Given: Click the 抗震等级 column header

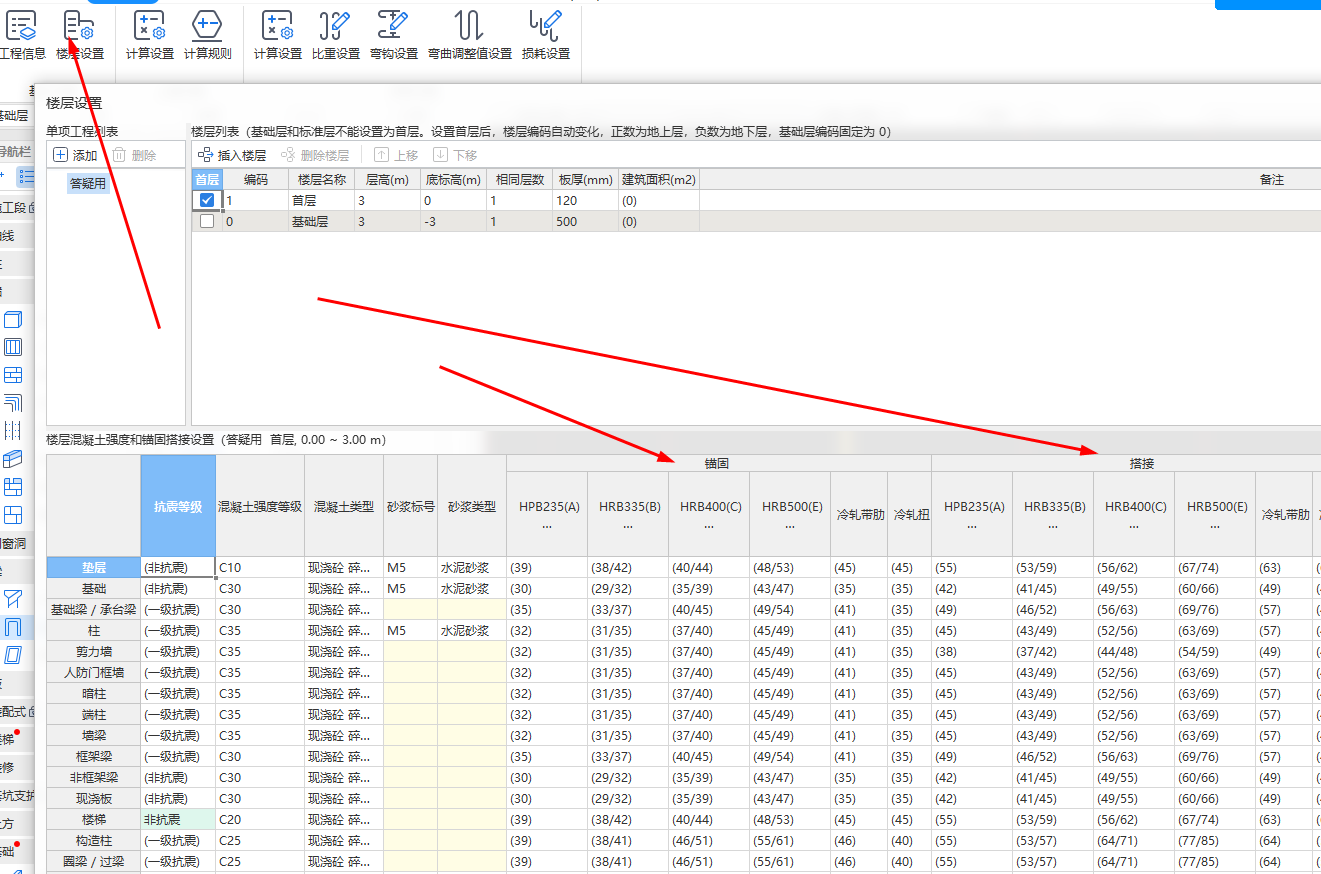Looking at the screenshot, I should click(178, 506).
